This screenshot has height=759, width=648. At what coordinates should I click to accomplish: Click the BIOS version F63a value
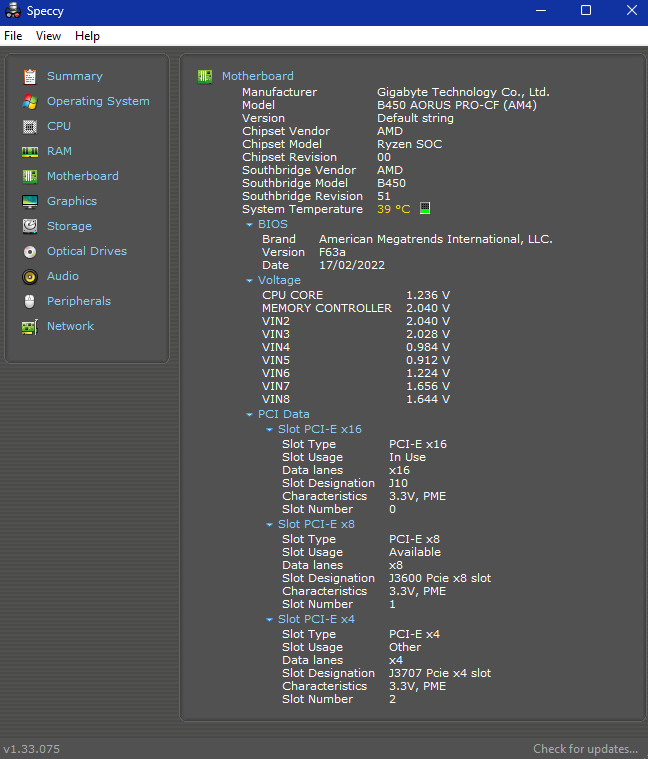click(332, 252)
